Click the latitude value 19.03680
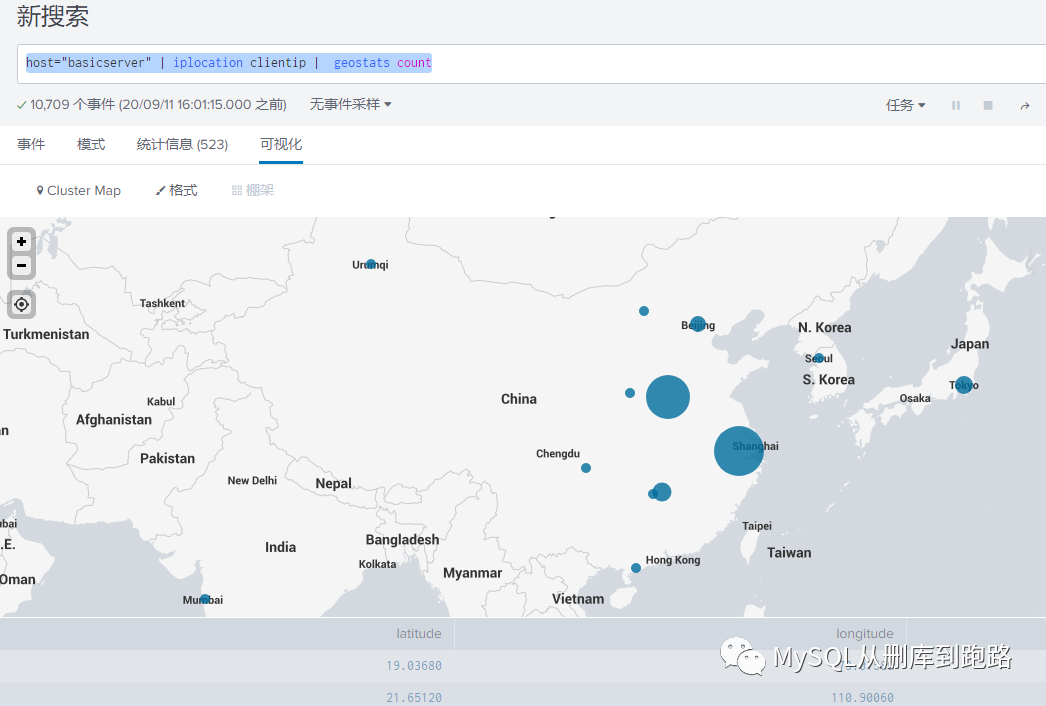1046x706 pixels. click(414, 666)
